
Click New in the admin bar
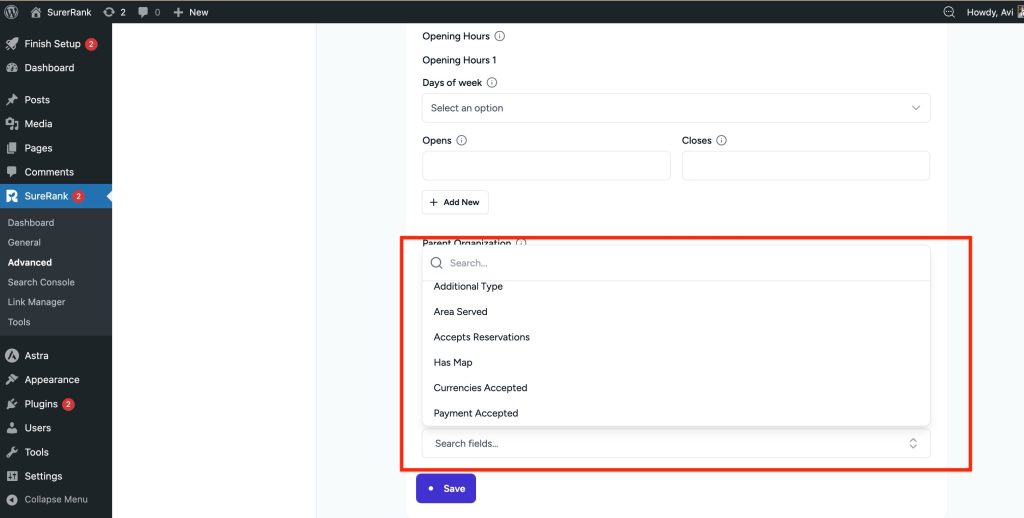click(191, 12)
